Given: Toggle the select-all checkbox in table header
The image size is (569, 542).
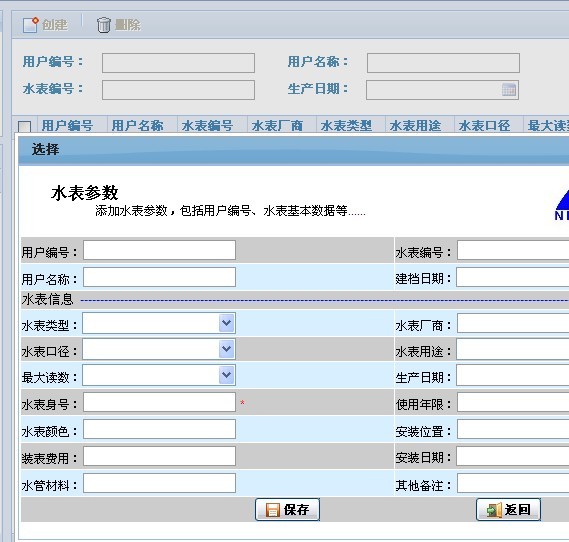Looking at the screenshot, I should coord(24,127).
